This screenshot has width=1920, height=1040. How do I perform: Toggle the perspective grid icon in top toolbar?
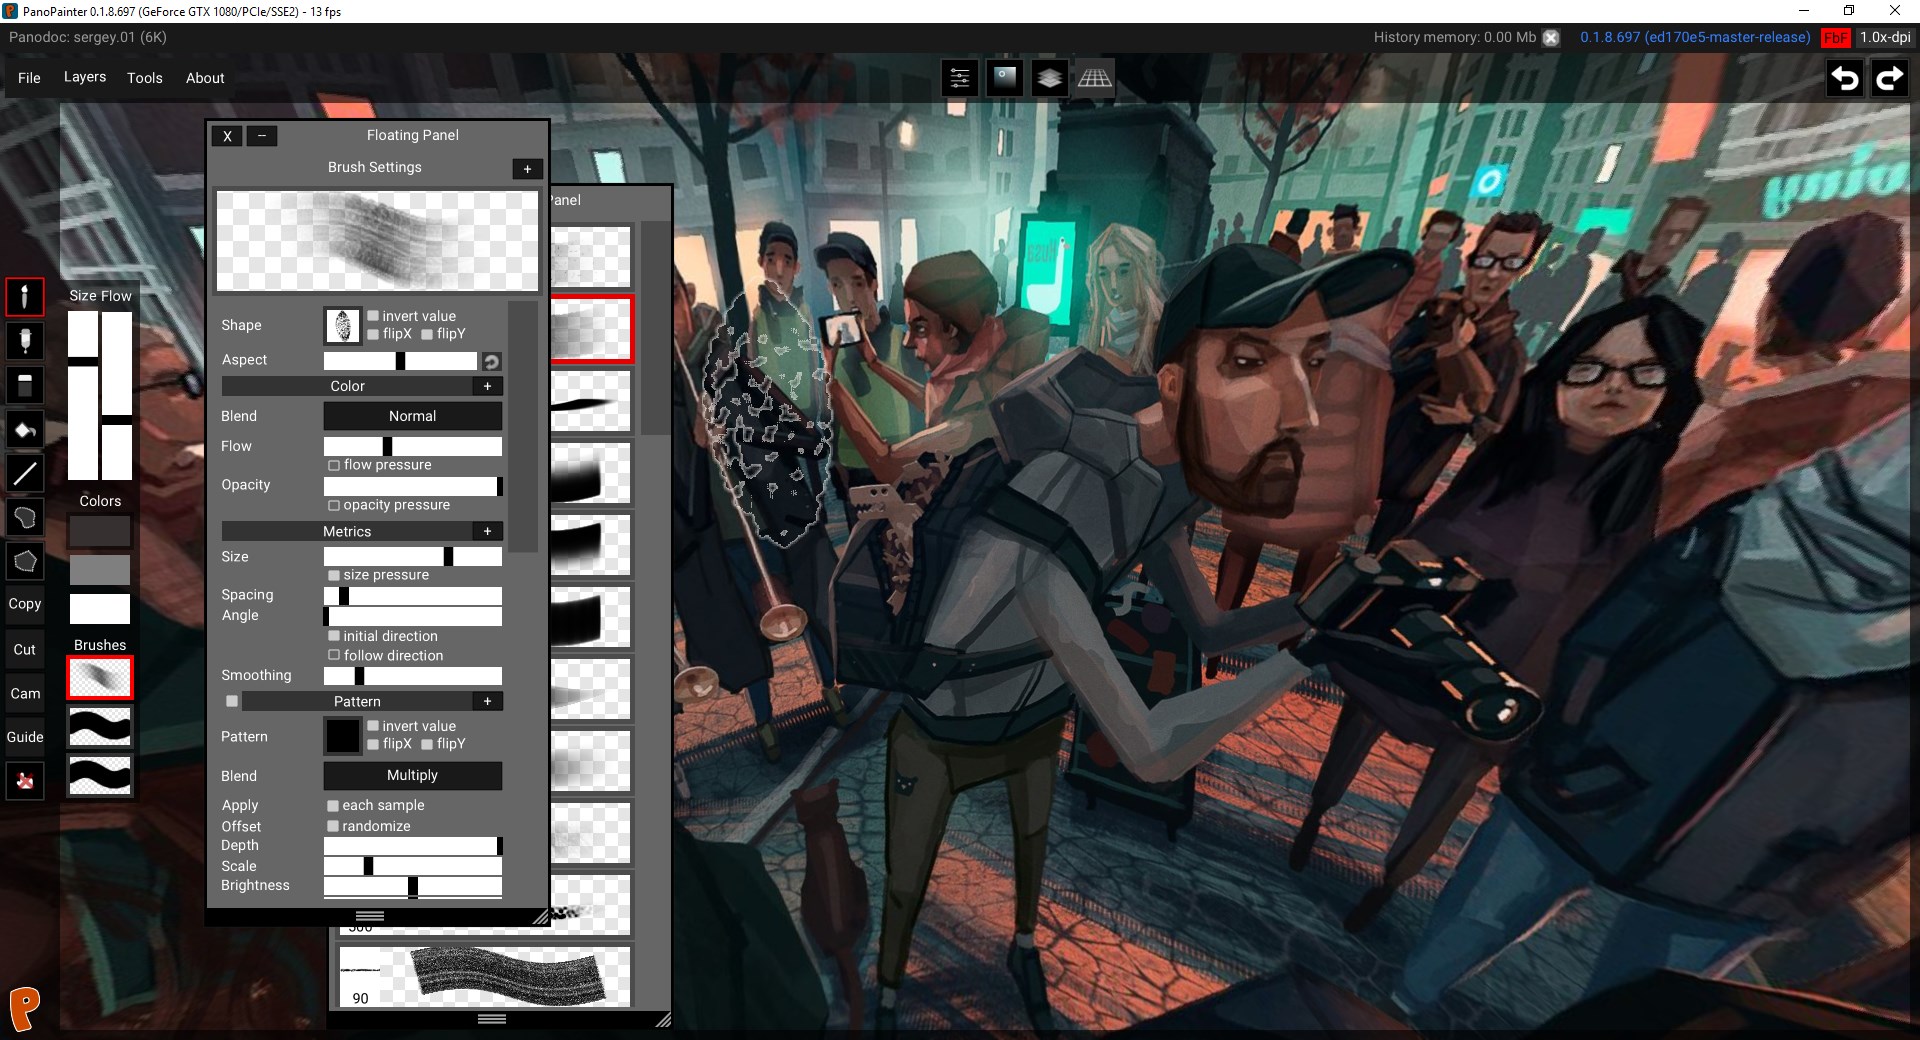[x=1094, y=78]
